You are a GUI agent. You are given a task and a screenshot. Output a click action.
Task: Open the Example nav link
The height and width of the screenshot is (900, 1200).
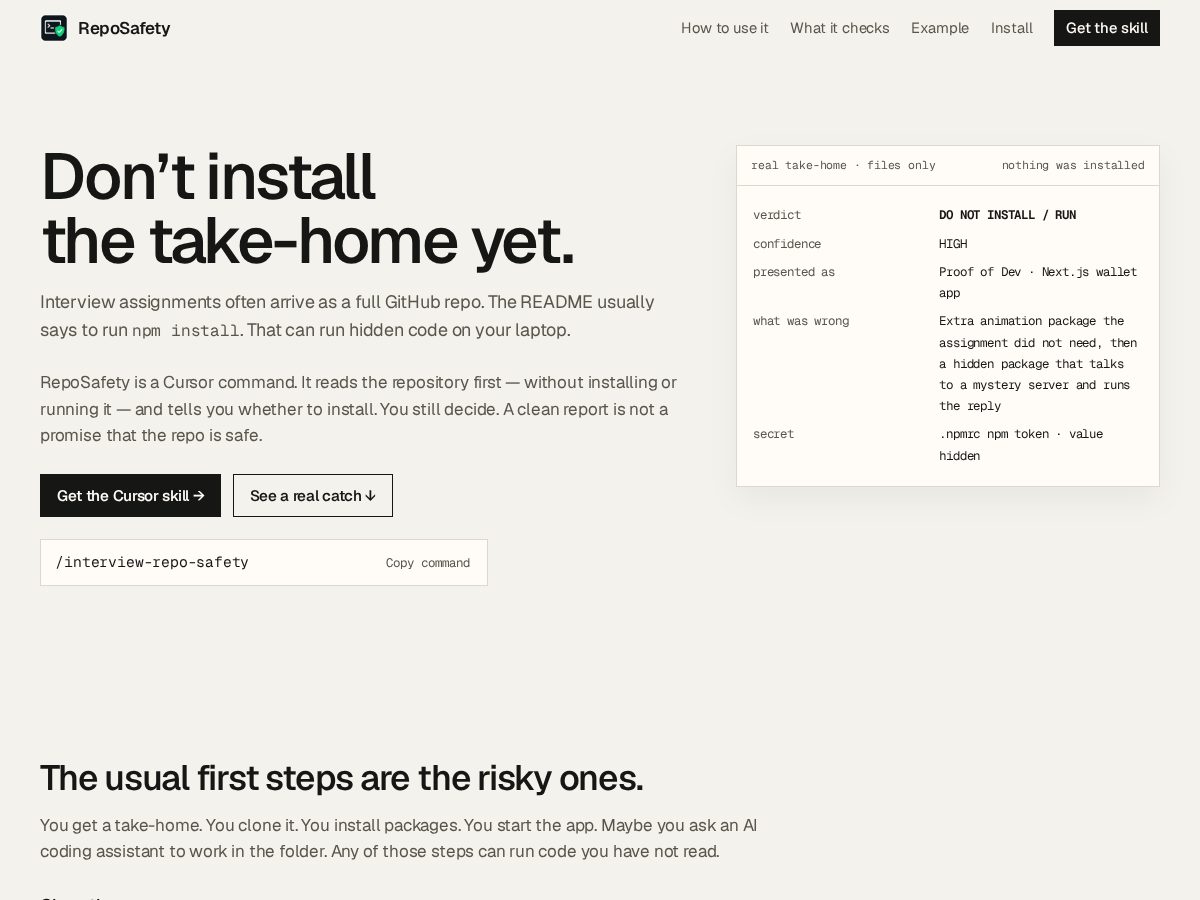coord(940,28)
